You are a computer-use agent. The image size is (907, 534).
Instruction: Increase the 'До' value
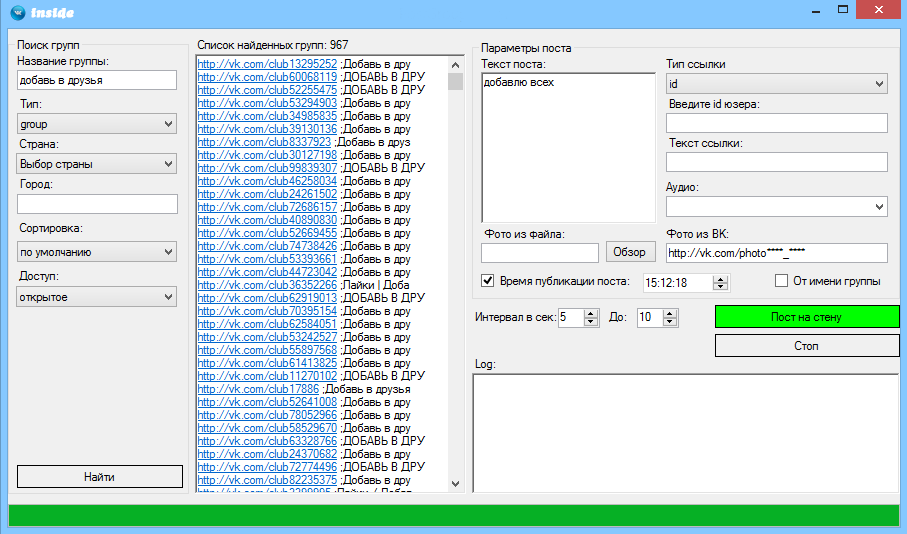point(670,313)
